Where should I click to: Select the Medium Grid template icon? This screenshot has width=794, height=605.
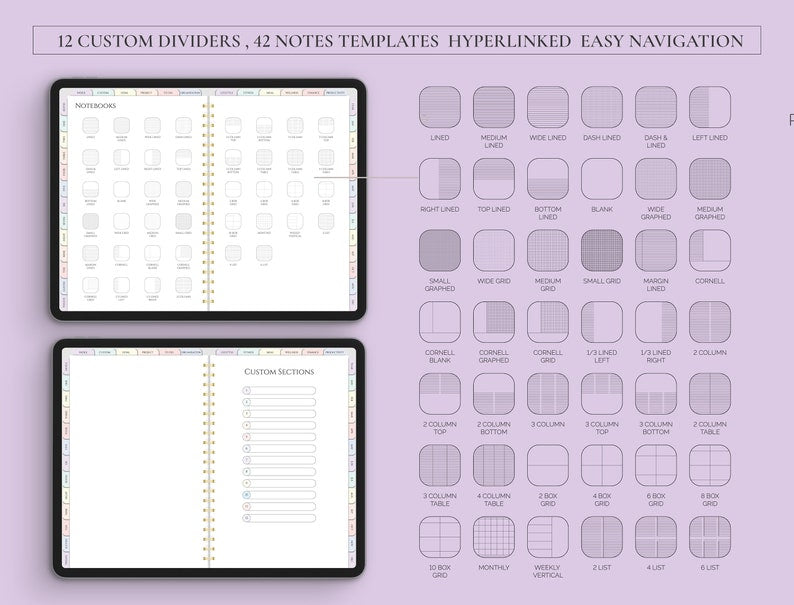coord(548,251)
